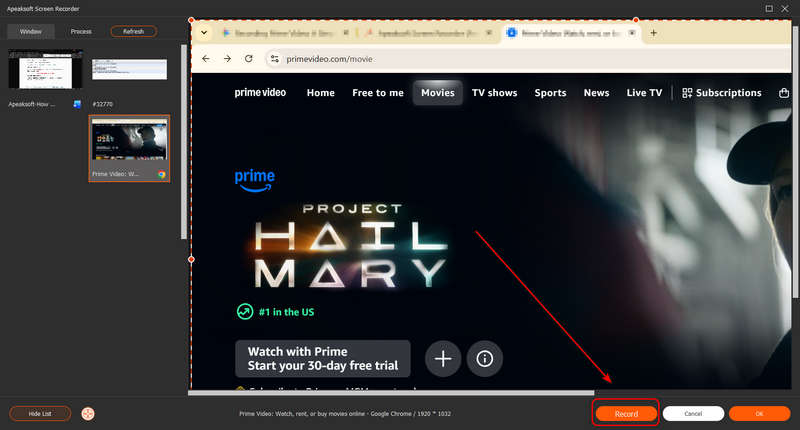Select the active Prime Video browser tab
800x430 pixels.
click(570, 33)
